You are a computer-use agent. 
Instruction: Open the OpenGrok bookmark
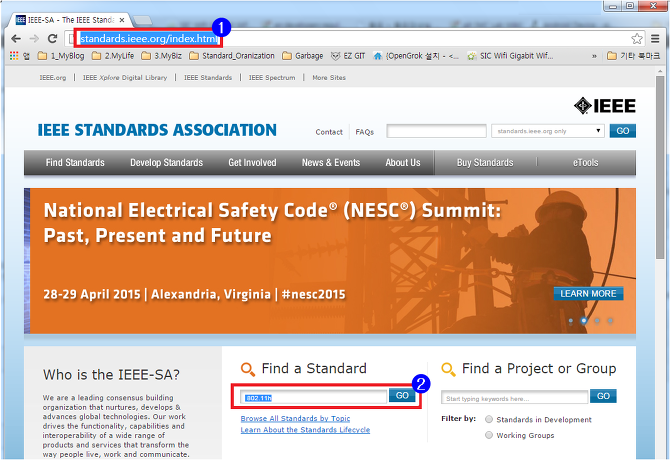coord(416,56)
